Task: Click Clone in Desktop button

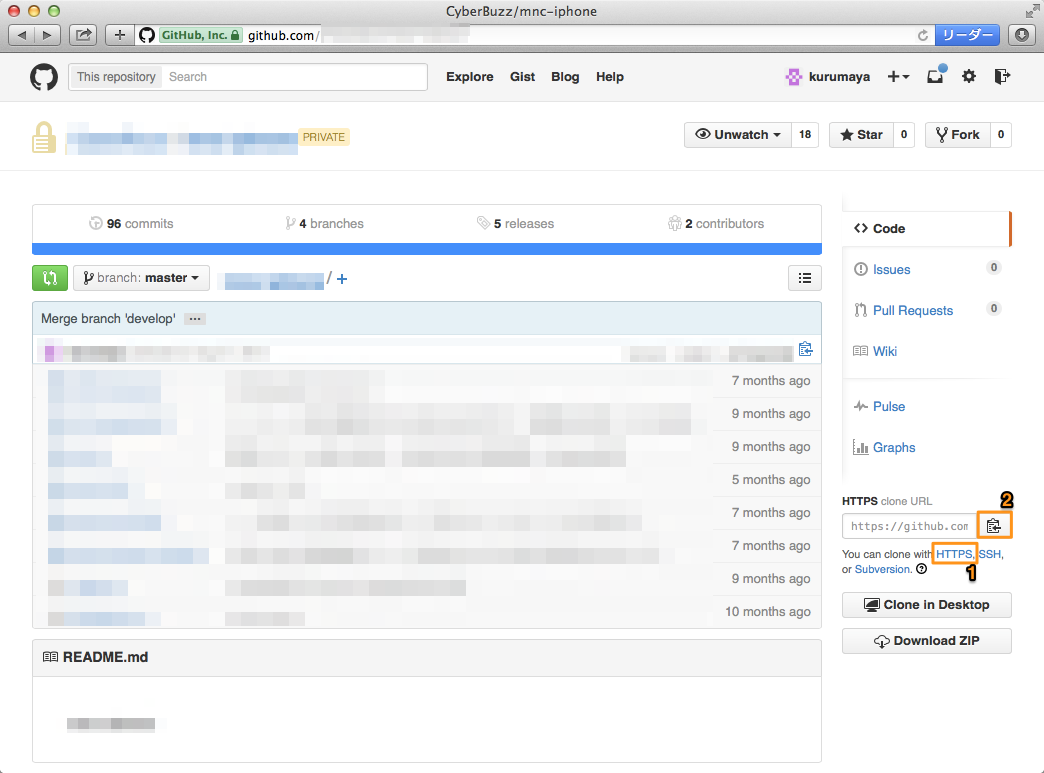Action: [927, 605]
